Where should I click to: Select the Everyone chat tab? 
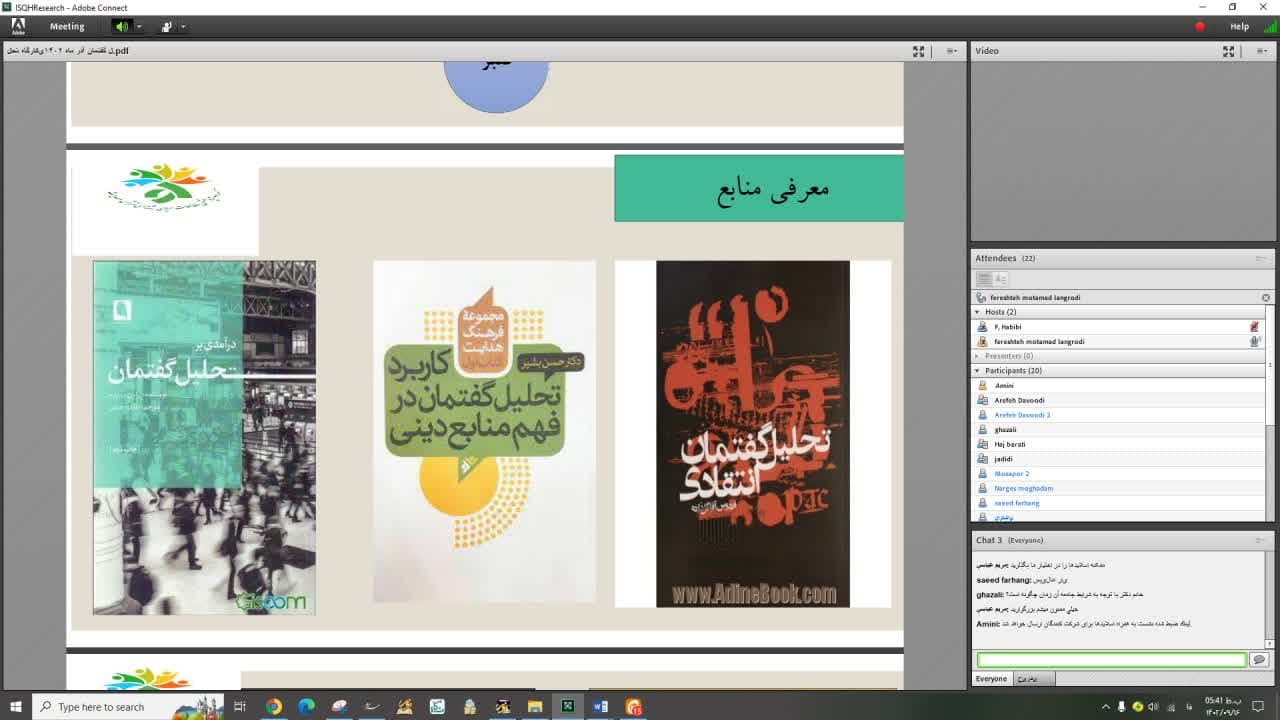click(992, 679)
